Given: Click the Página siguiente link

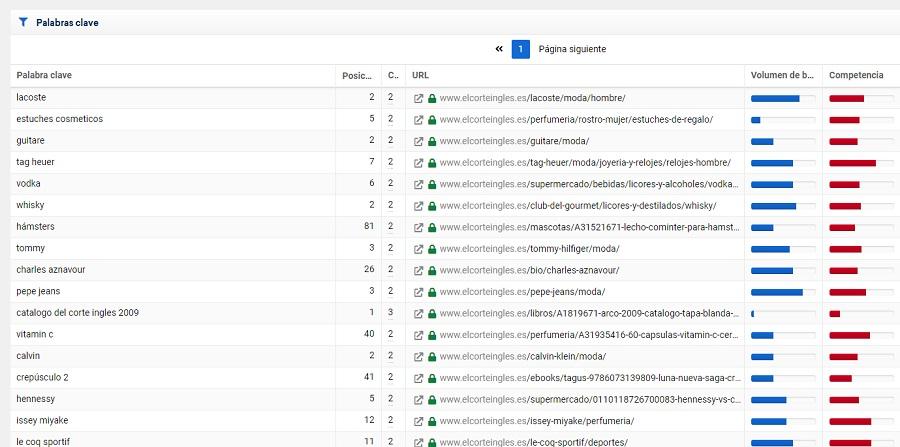Looking at the screenshot, I should (572, 49).
